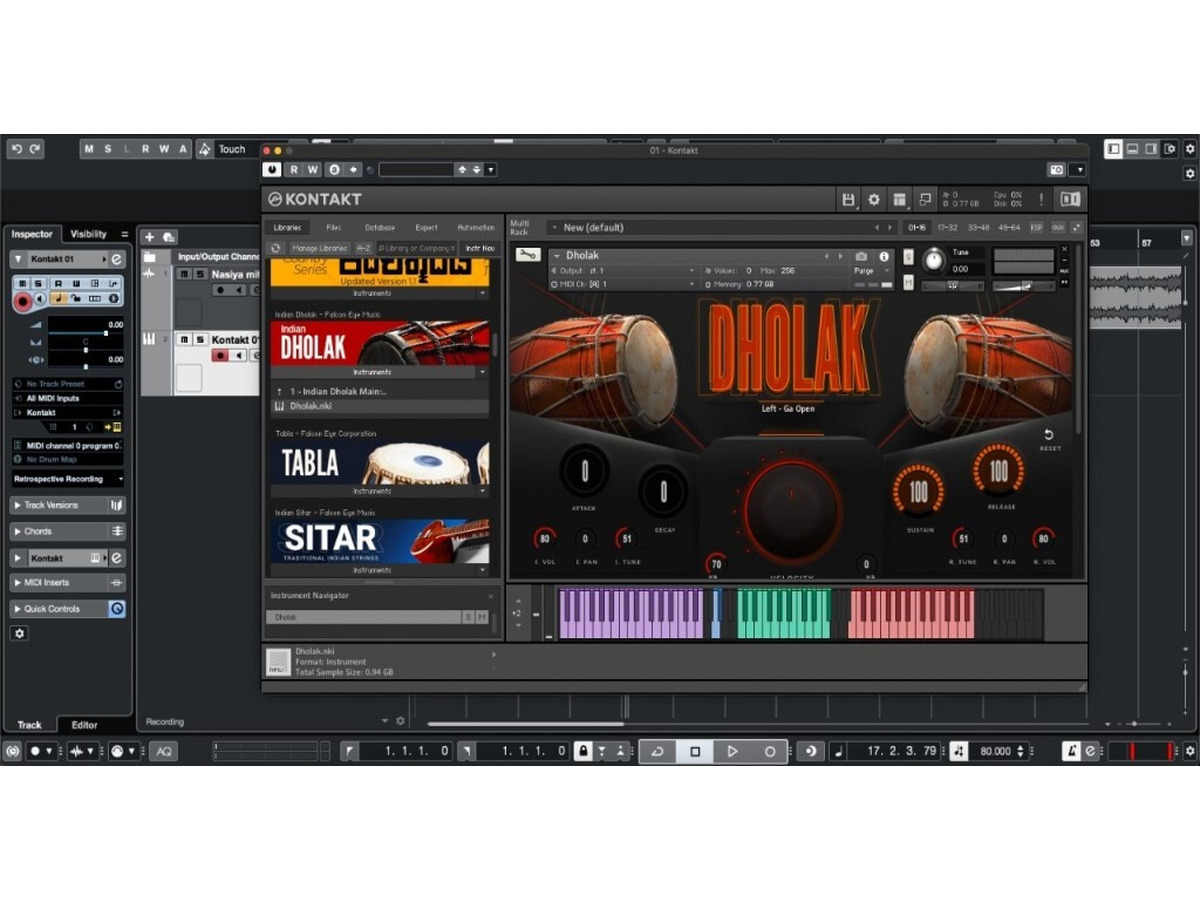Click the Native Instruments logo button
The image size is (1200, 900).
1071,199
